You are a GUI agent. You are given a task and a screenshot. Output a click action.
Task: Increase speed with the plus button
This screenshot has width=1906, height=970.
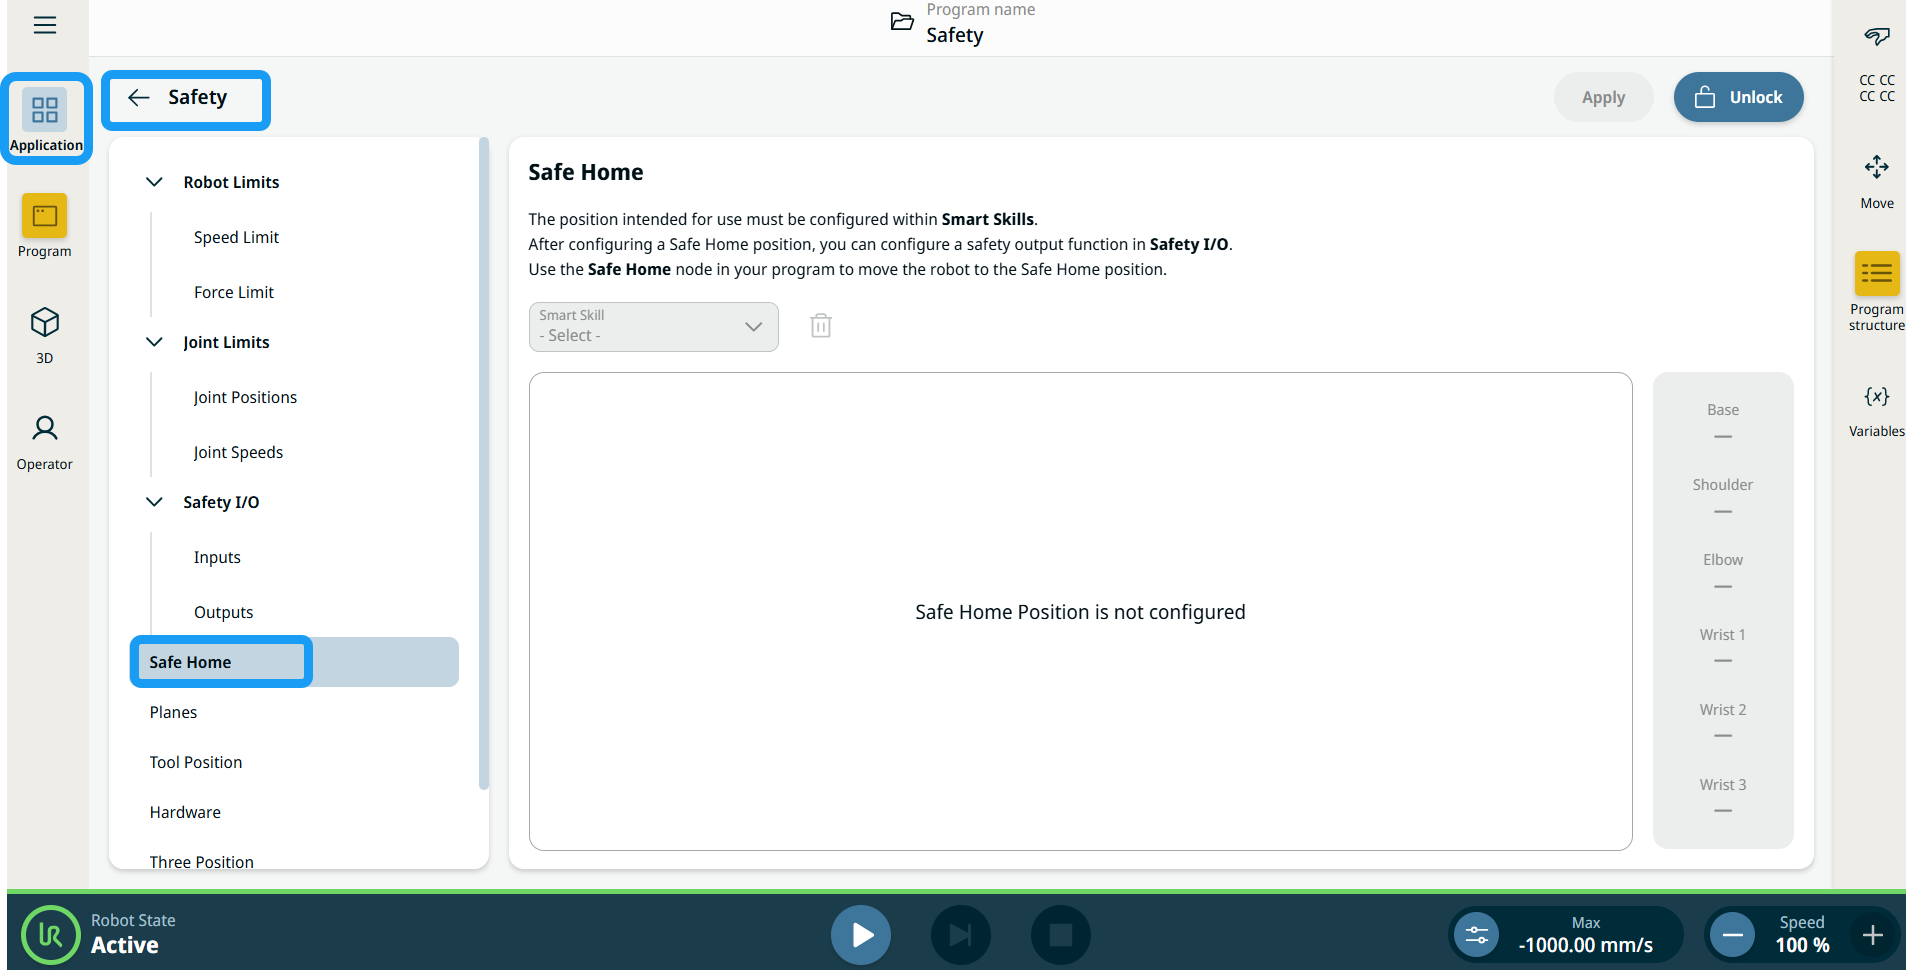[x=1872, y=935]
